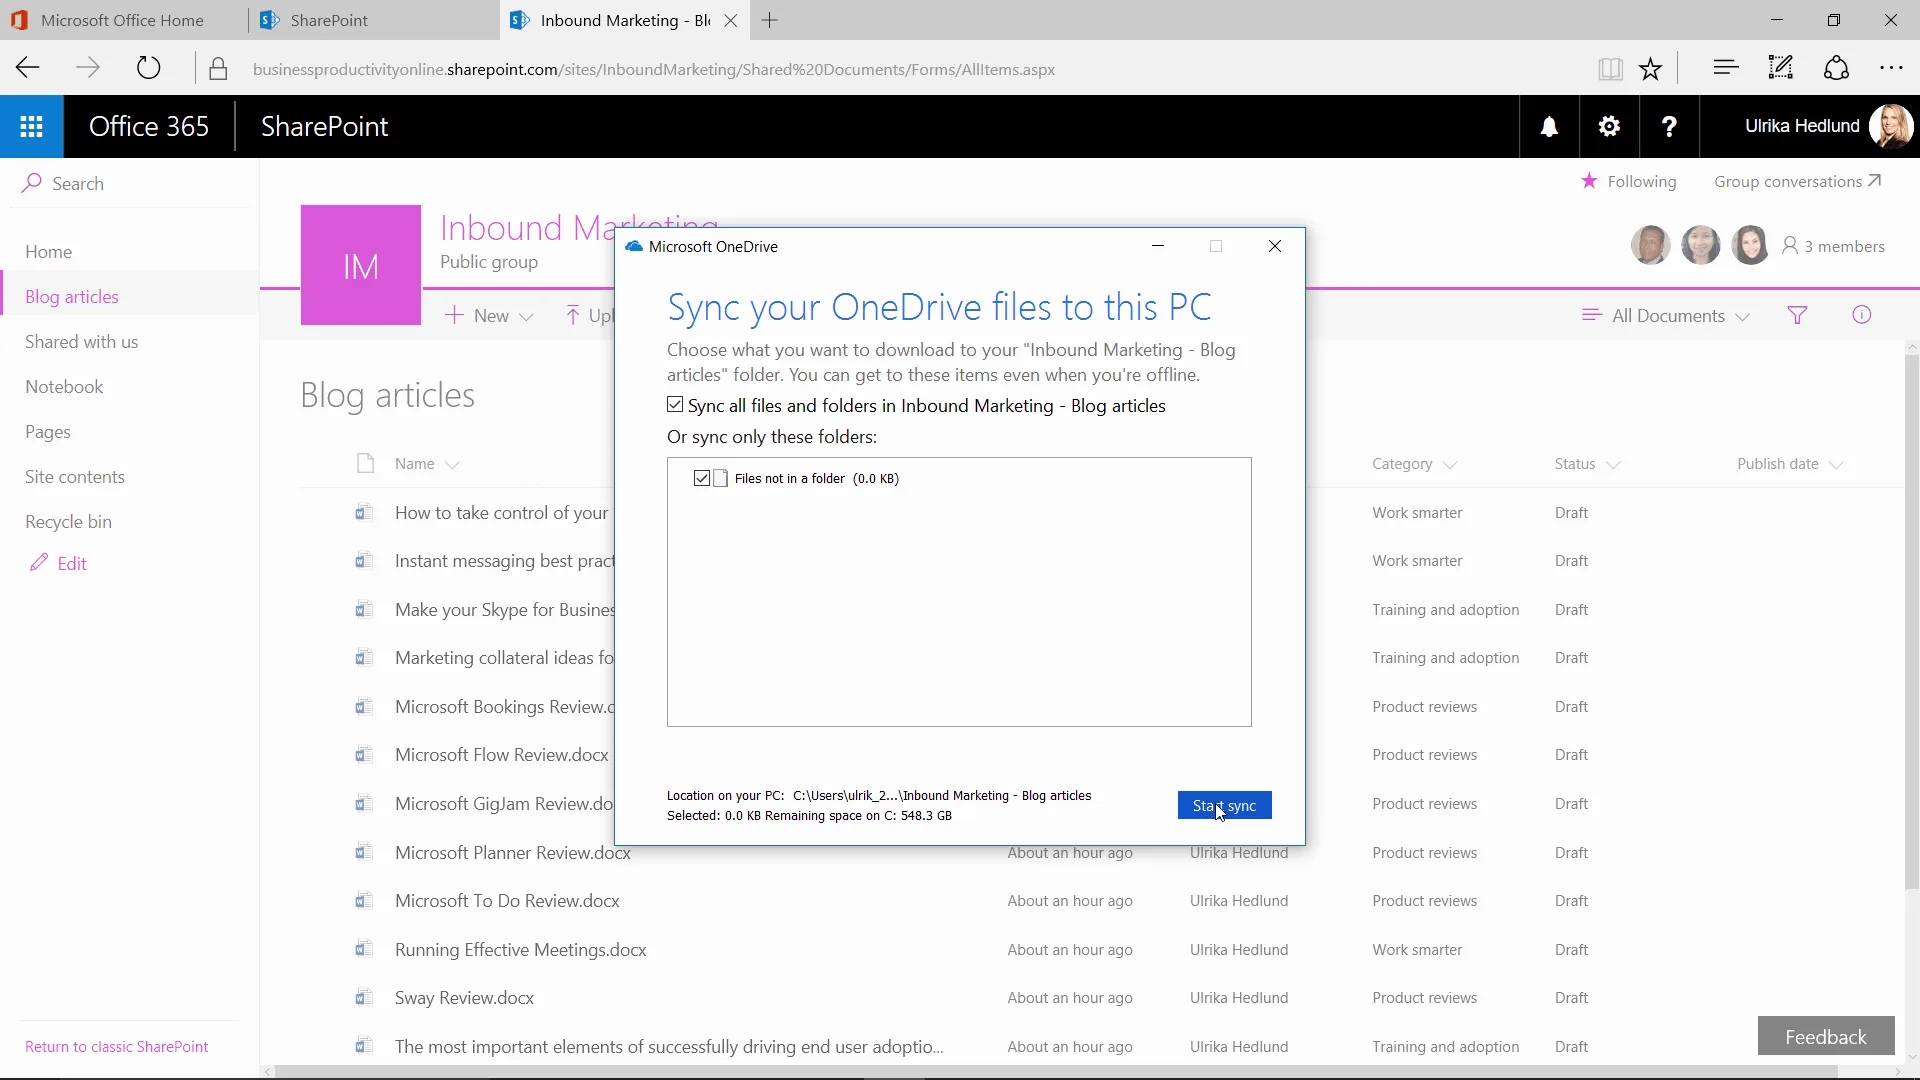Uncheck Sync all files and folders
This screenshot has height=1080, width=1920.
pyautogui.click(x=675, y=405)
